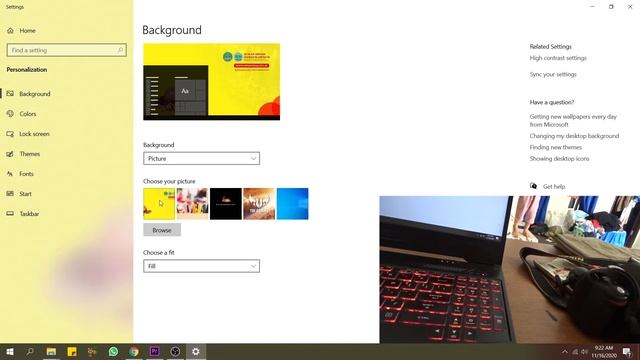Open Sync your settings link

click(x=553, y=74)
